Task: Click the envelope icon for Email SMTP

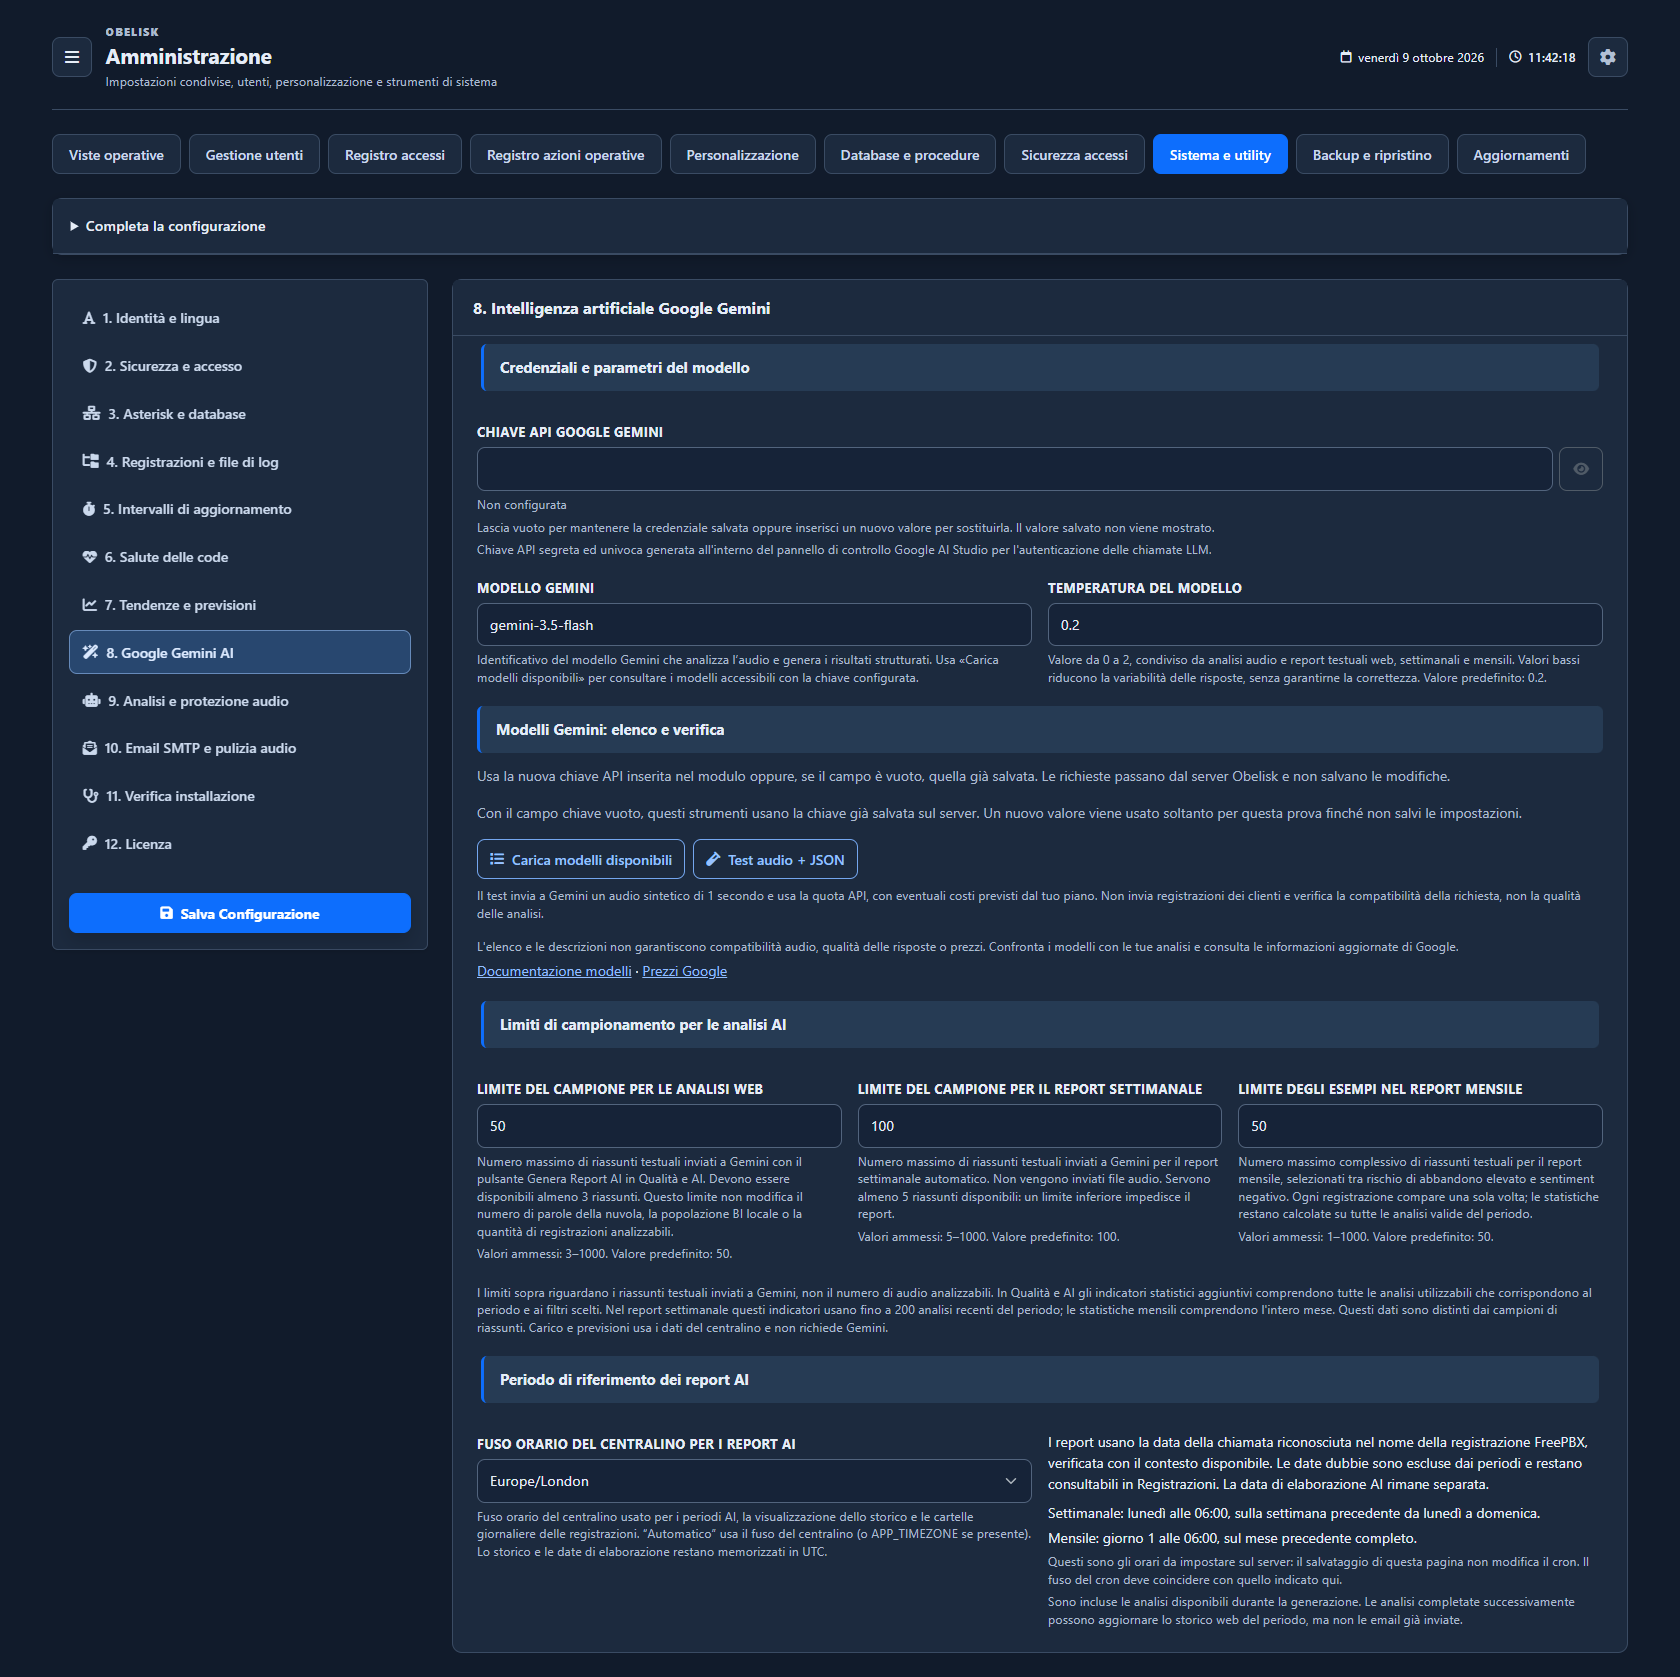Action: point(90,748)
